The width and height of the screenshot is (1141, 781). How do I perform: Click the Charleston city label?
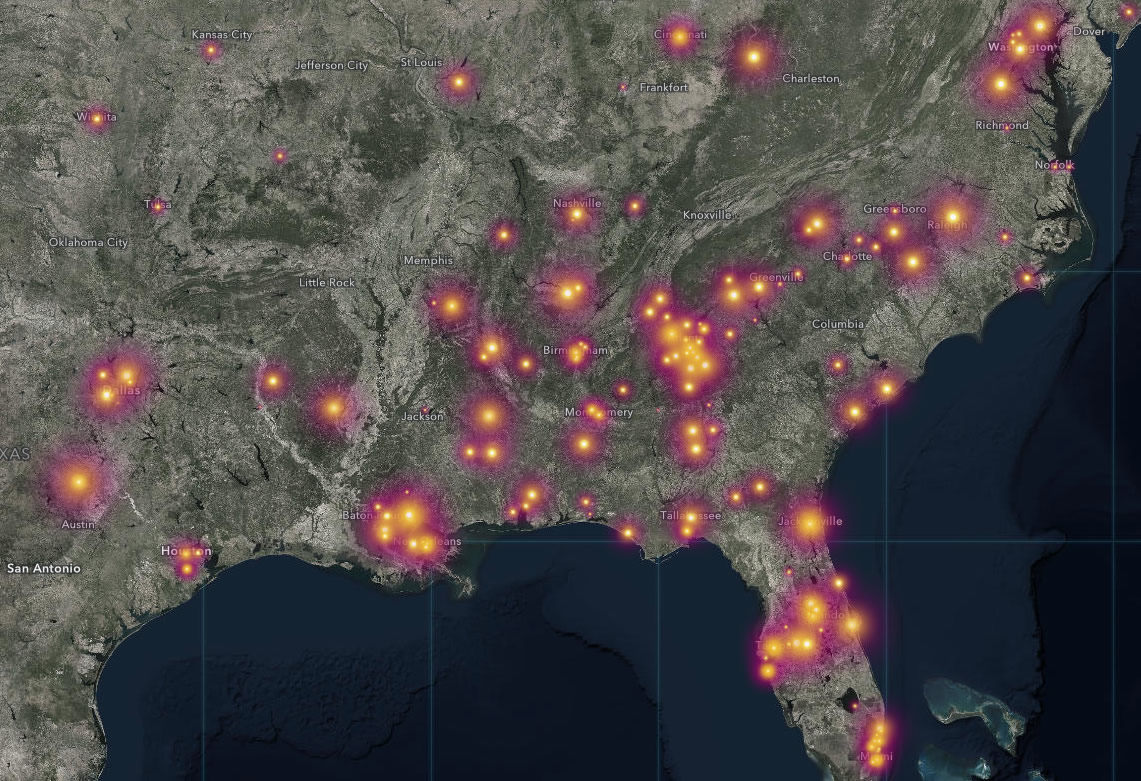811,78
